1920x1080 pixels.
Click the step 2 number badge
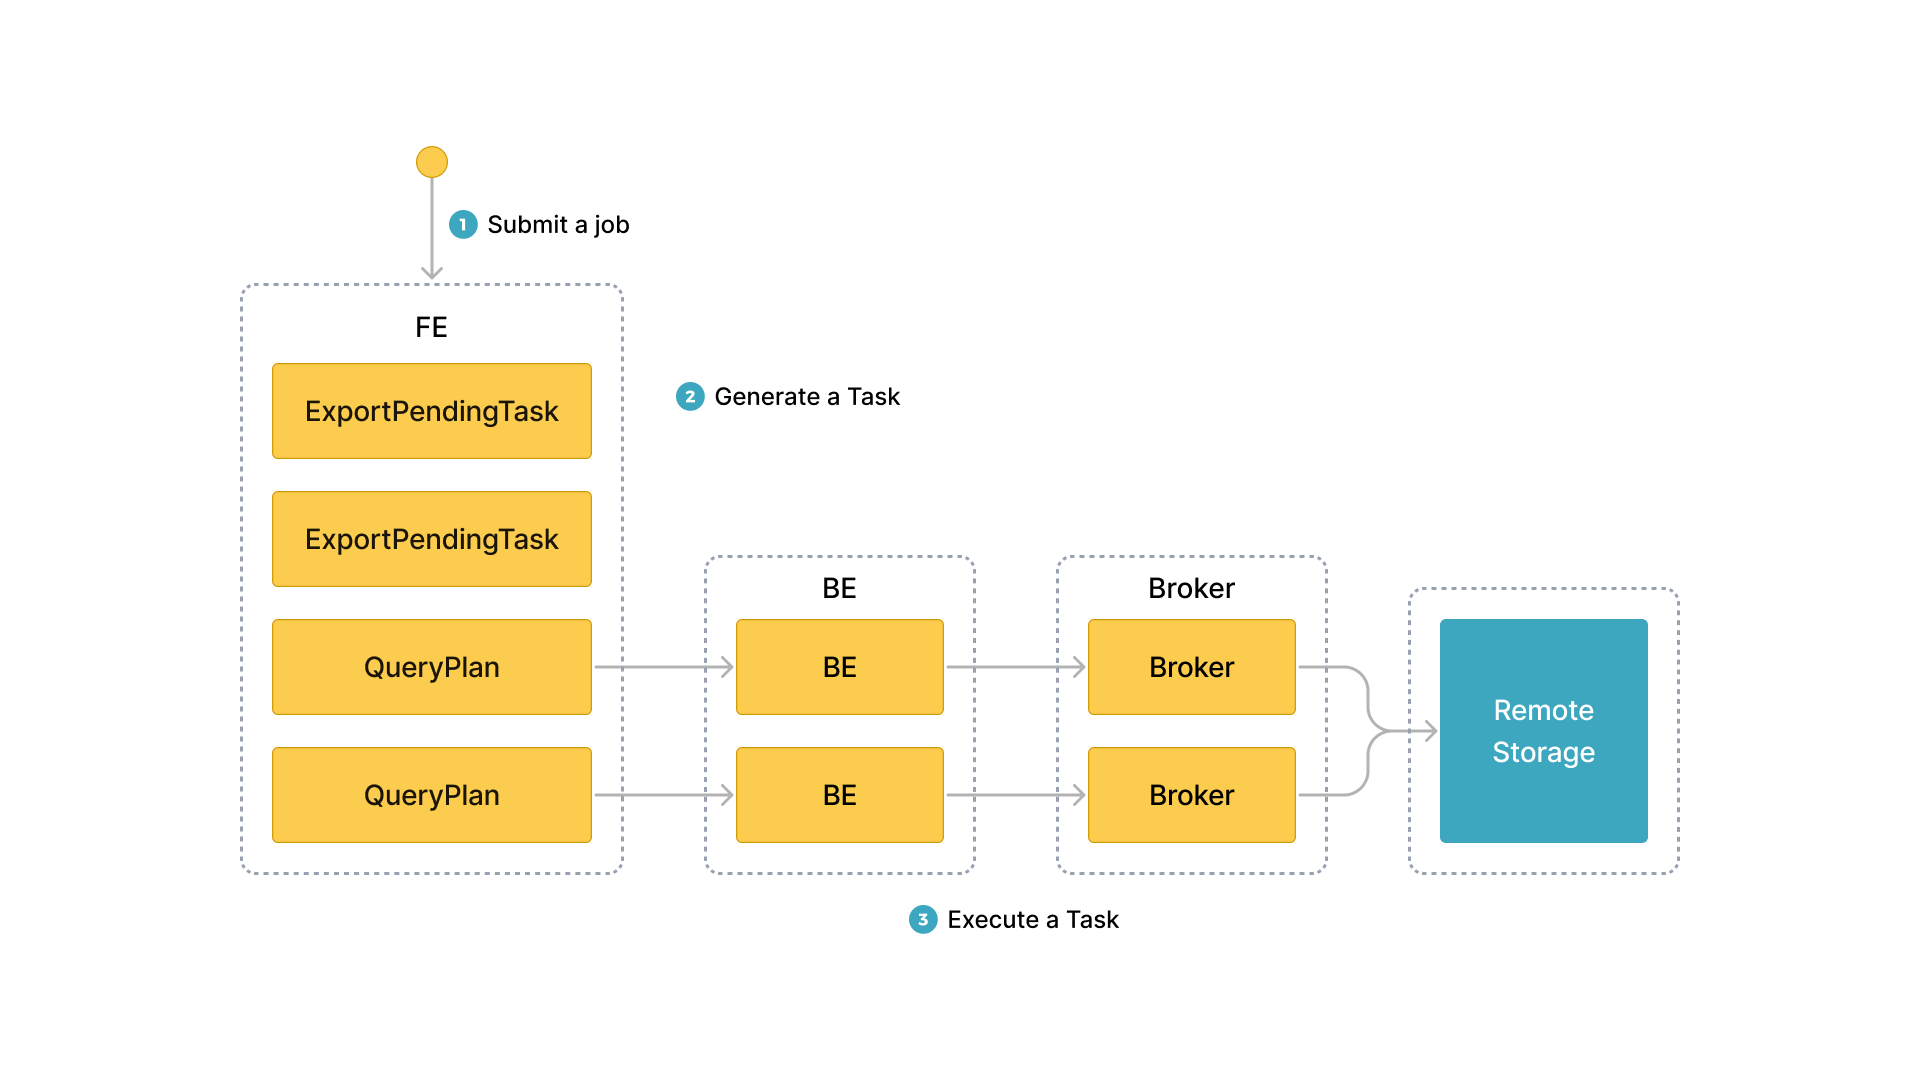[690, 397]
